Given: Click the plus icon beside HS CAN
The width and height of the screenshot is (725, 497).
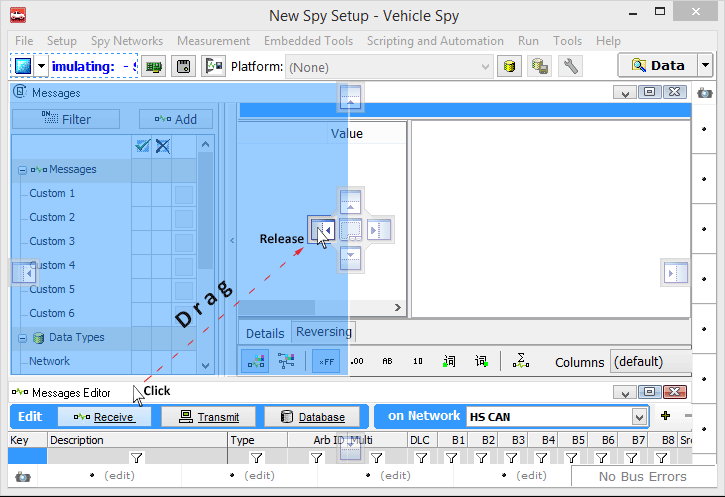Looking at the screenshot, I should (x=666, y=416).
